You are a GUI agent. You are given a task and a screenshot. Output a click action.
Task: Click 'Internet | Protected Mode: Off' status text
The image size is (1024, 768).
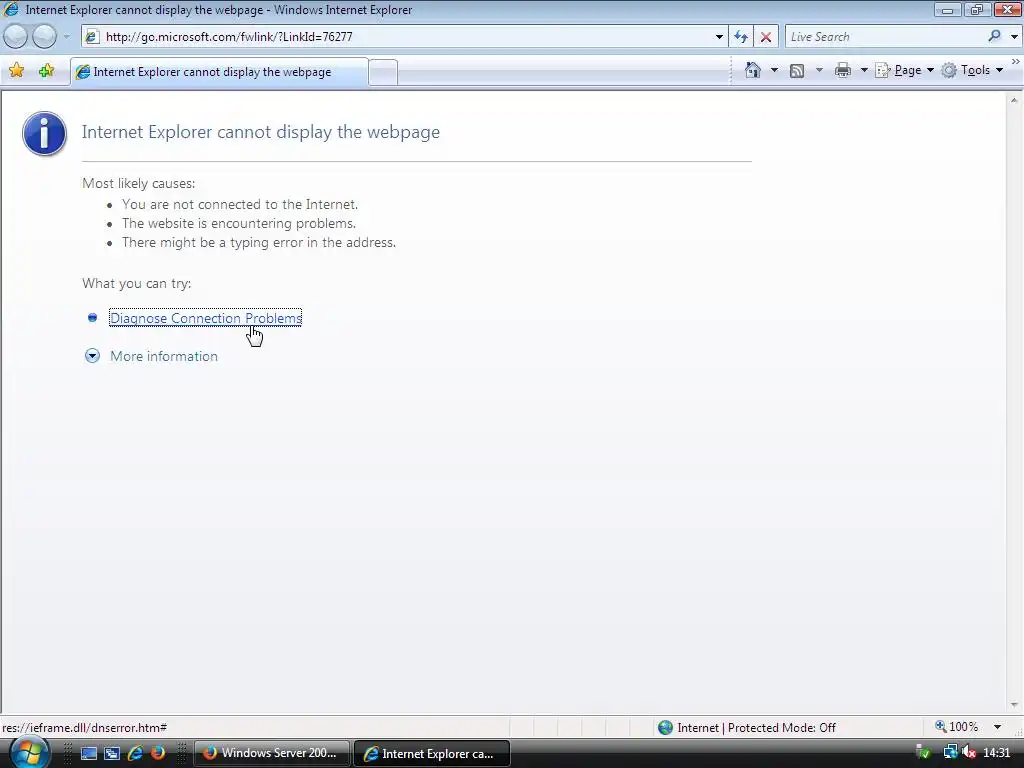point(756,728)
